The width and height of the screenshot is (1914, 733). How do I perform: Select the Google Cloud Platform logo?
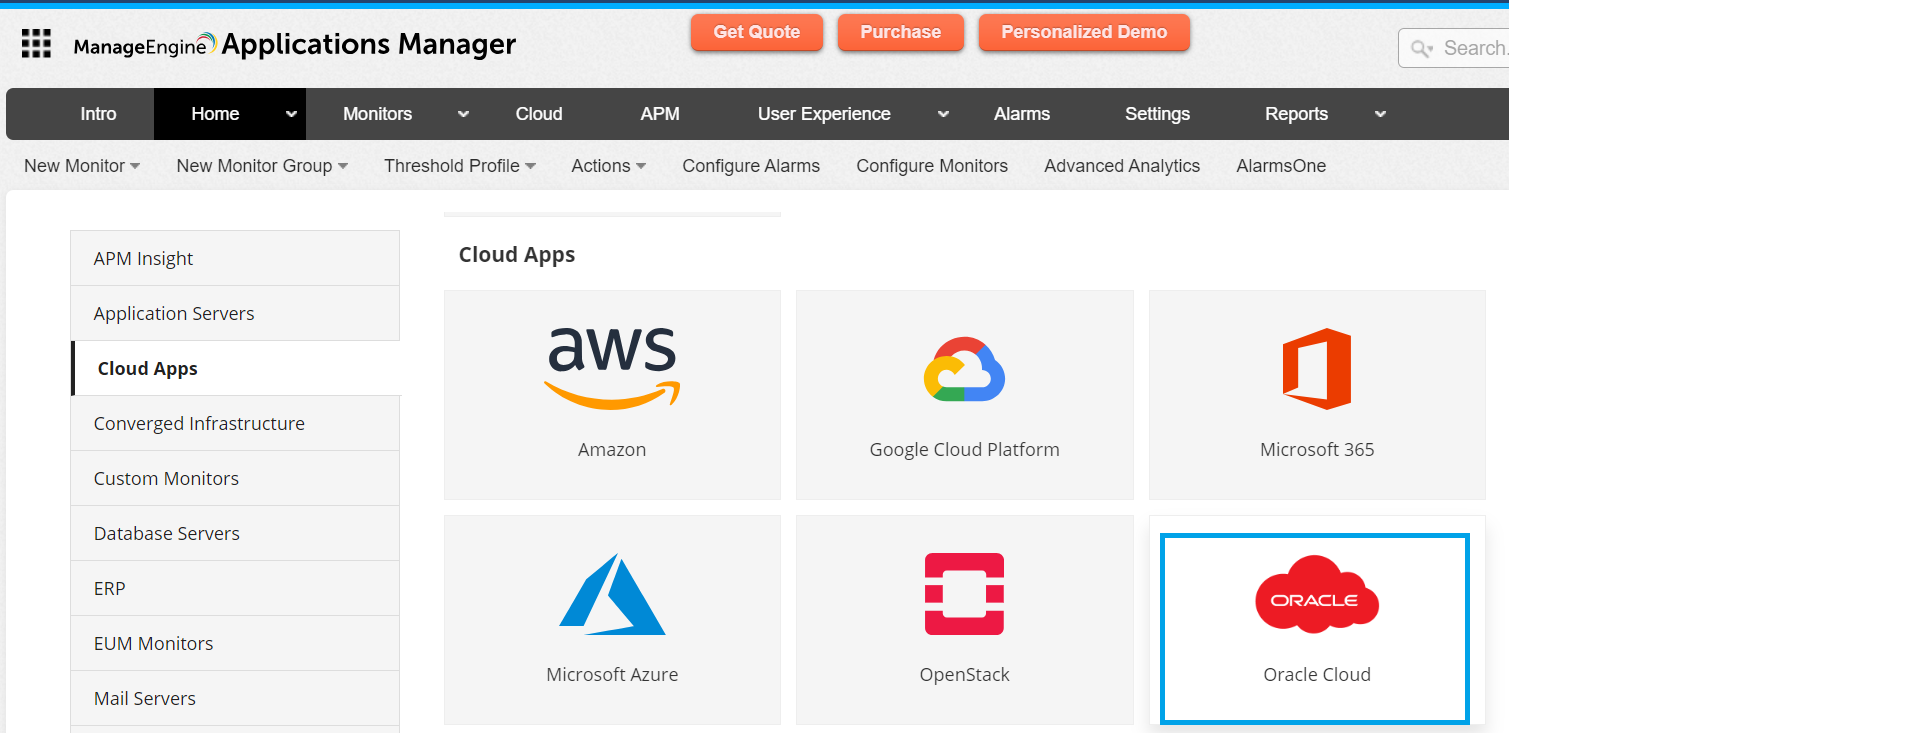point(964,369)
